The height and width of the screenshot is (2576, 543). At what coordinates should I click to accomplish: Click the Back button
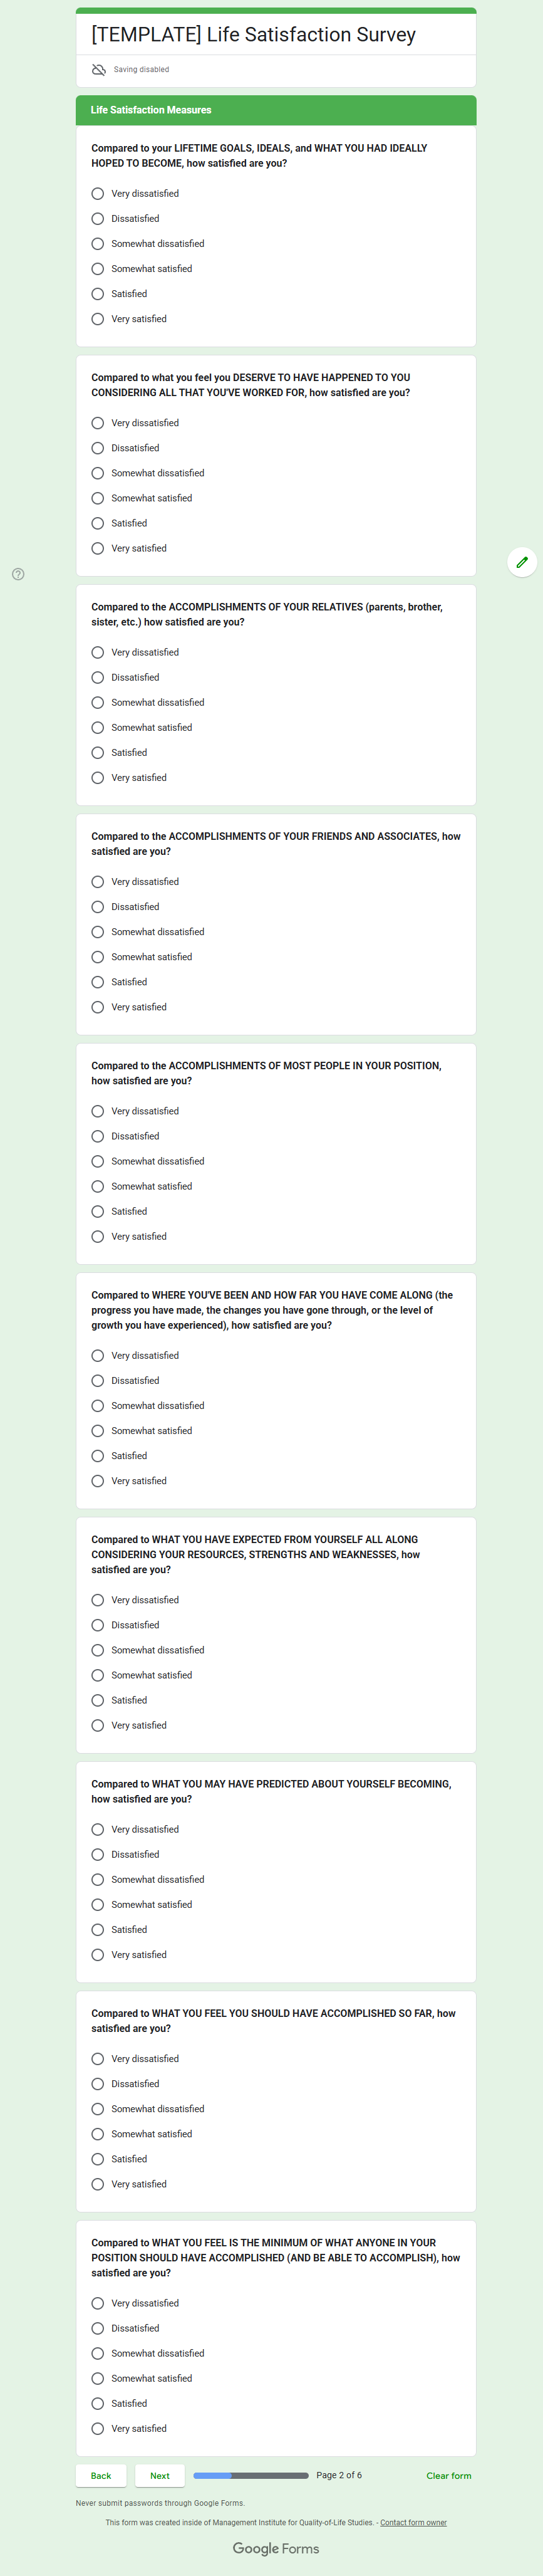tap(101, 2476)
